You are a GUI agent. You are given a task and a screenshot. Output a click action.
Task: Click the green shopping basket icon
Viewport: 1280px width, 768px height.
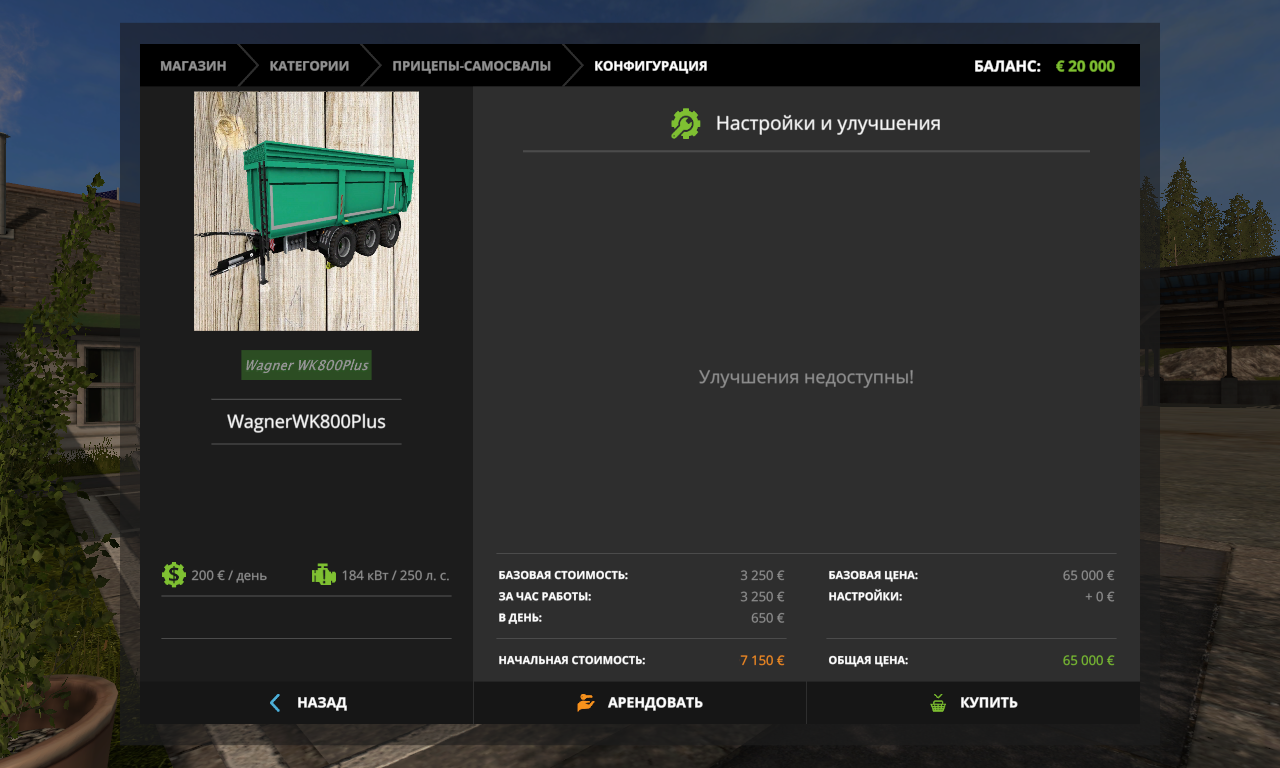938,703
